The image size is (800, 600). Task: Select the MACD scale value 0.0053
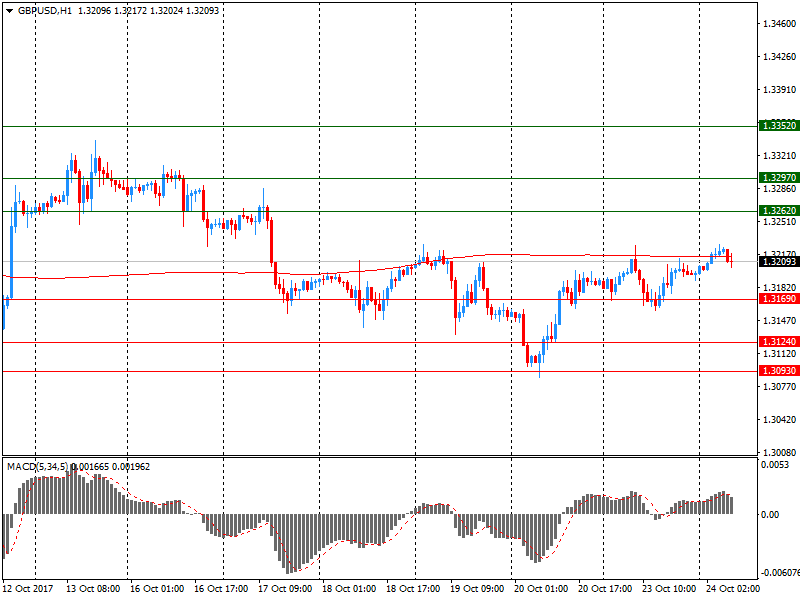[x=774, y=465]
